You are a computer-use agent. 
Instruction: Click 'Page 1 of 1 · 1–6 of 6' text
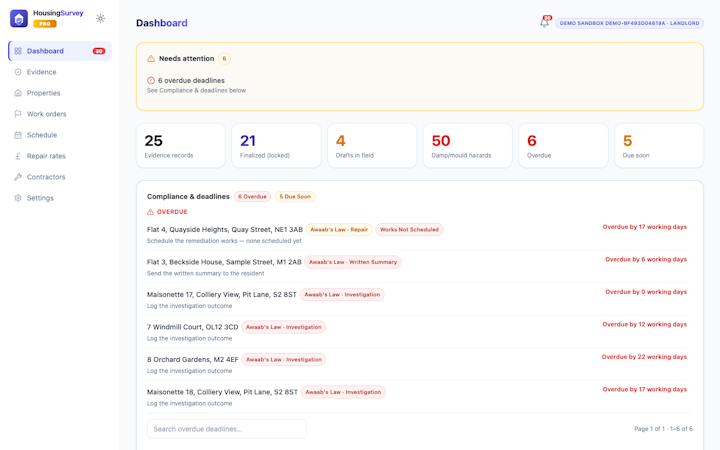click(x=664, y=429)
